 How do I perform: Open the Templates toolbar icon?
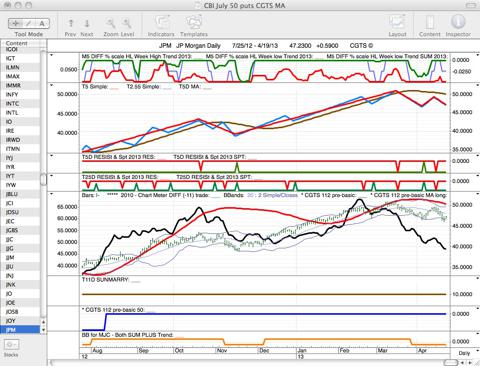194,23
